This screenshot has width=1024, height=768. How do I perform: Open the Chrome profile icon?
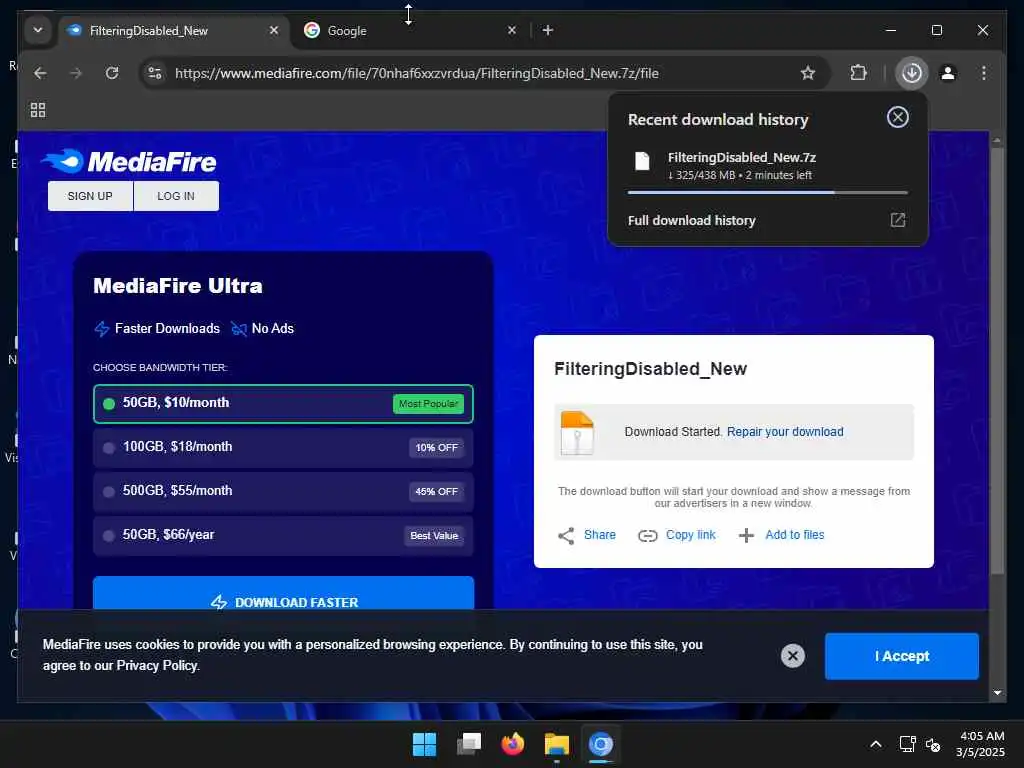click(x=948, y=73)
